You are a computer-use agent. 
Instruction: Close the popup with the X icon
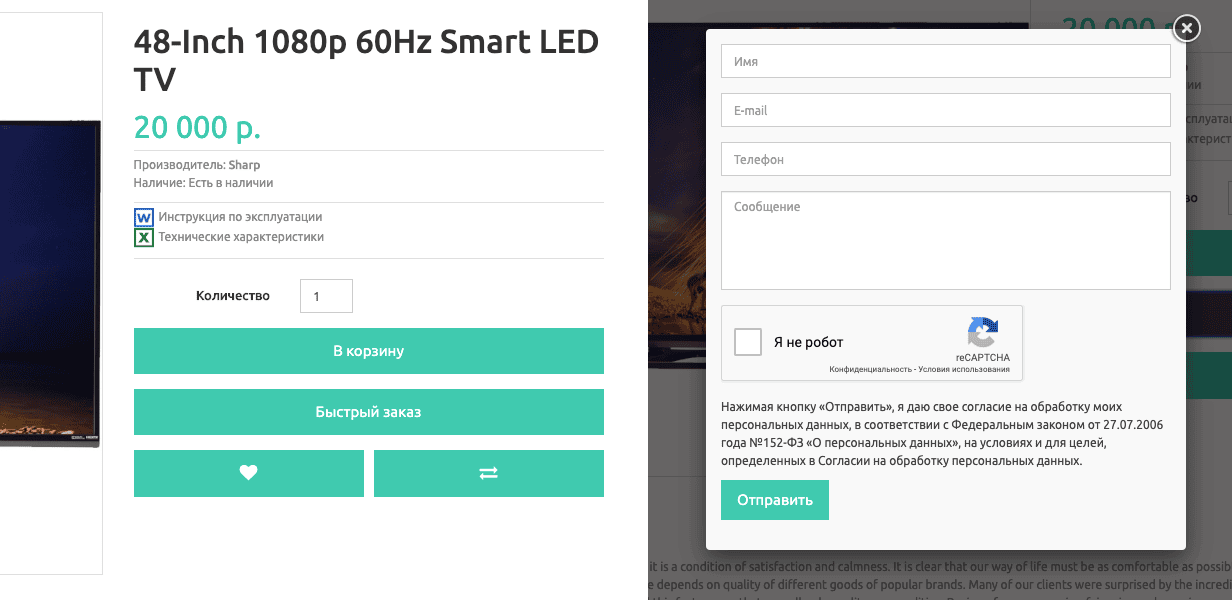tap(1186, 28)
